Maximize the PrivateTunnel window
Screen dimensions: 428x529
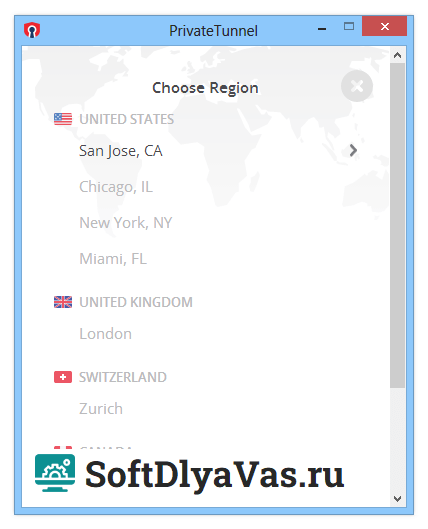click(x=349, y=26)
